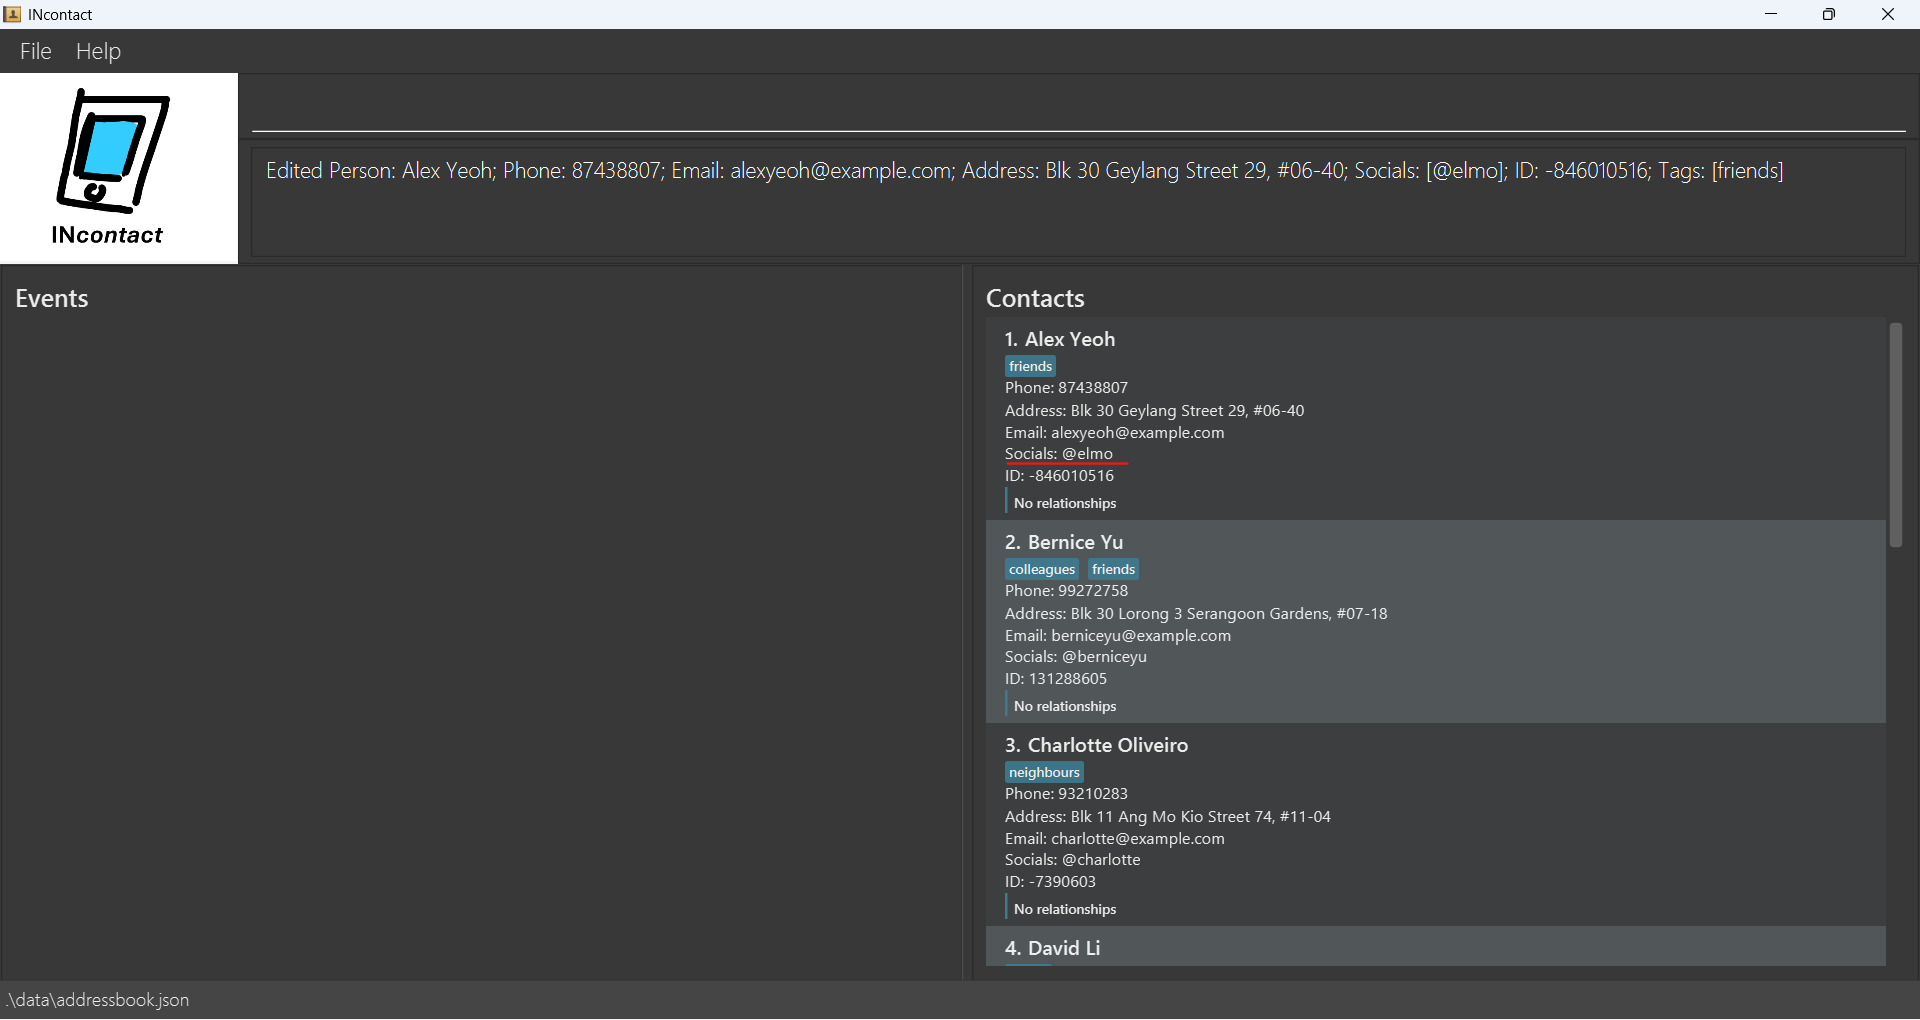Click the Events panel heading
The width and height of the screenshot is (1920, 1020).
tap(52, 299)
